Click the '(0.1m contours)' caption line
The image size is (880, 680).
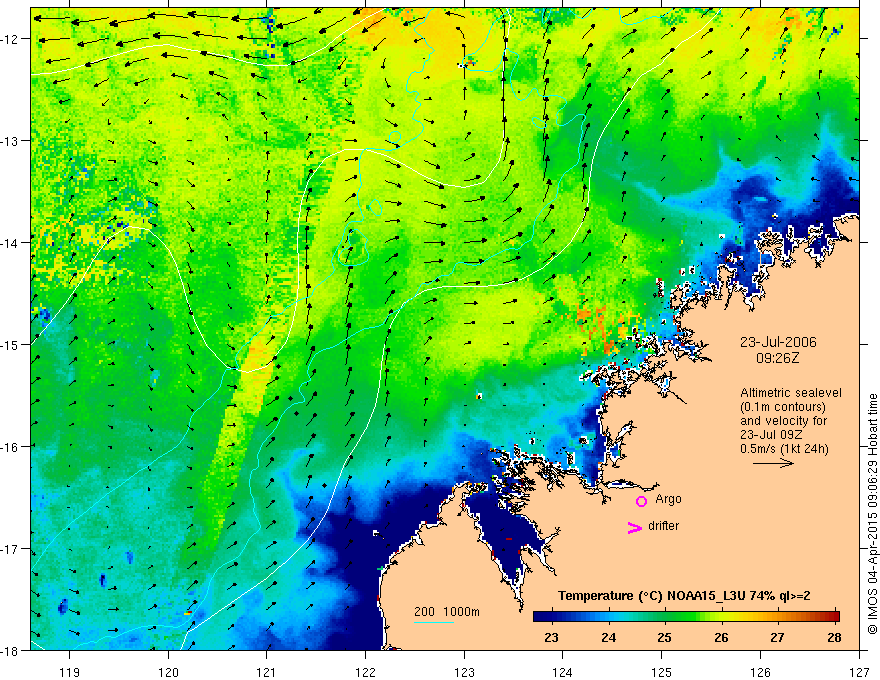(783, 407)
